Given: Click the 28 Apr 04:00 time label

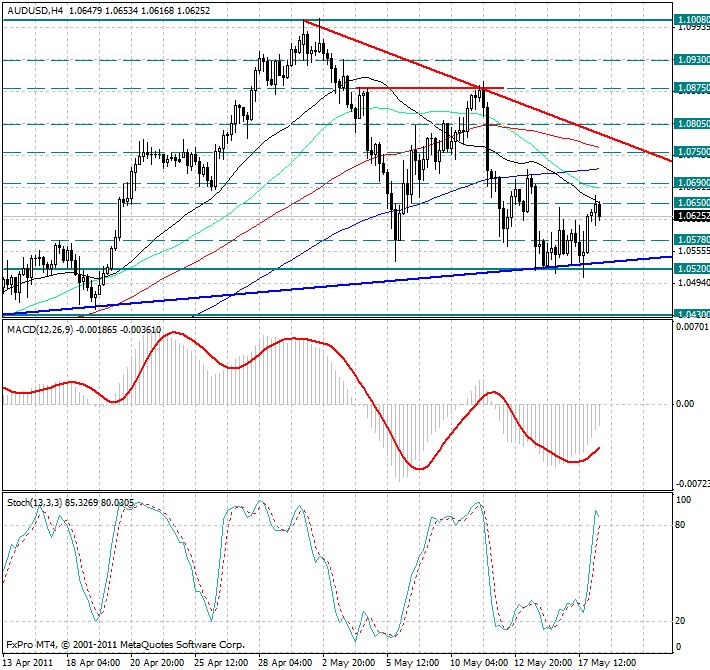Looking at the screenshot, I should pos(285,663).
